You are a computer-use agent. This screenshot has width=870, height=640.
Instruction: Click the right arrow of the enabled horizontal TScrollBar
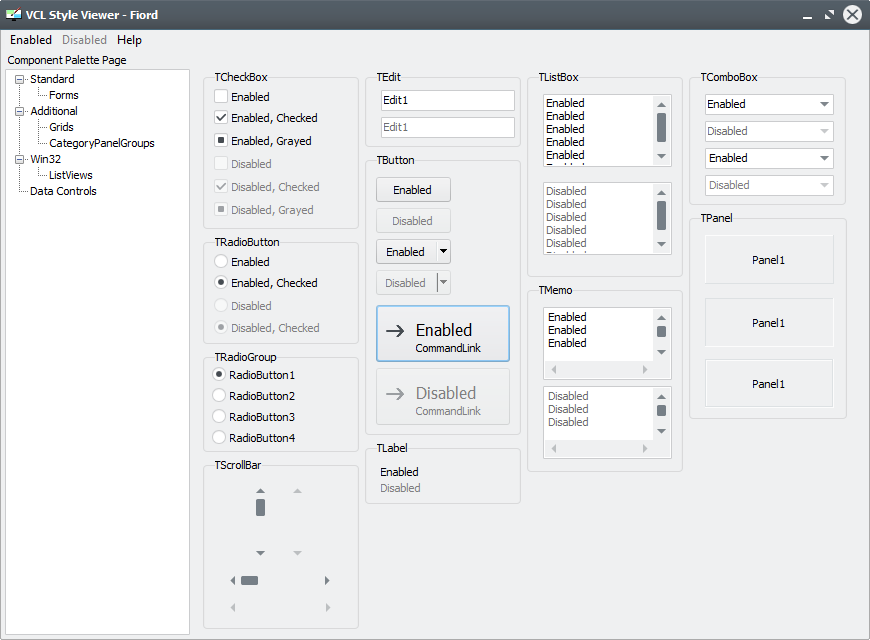tap(327, 581)
